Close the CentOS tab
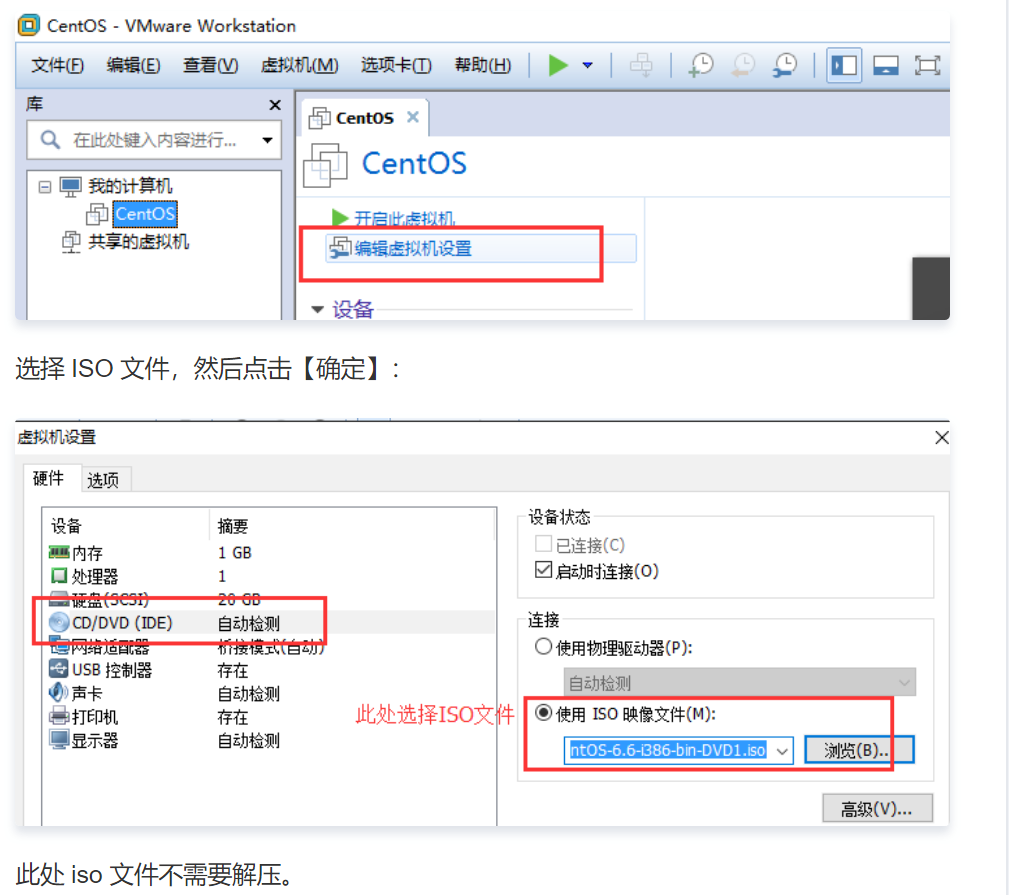The image size is (1009, 895). click(412, 117)
